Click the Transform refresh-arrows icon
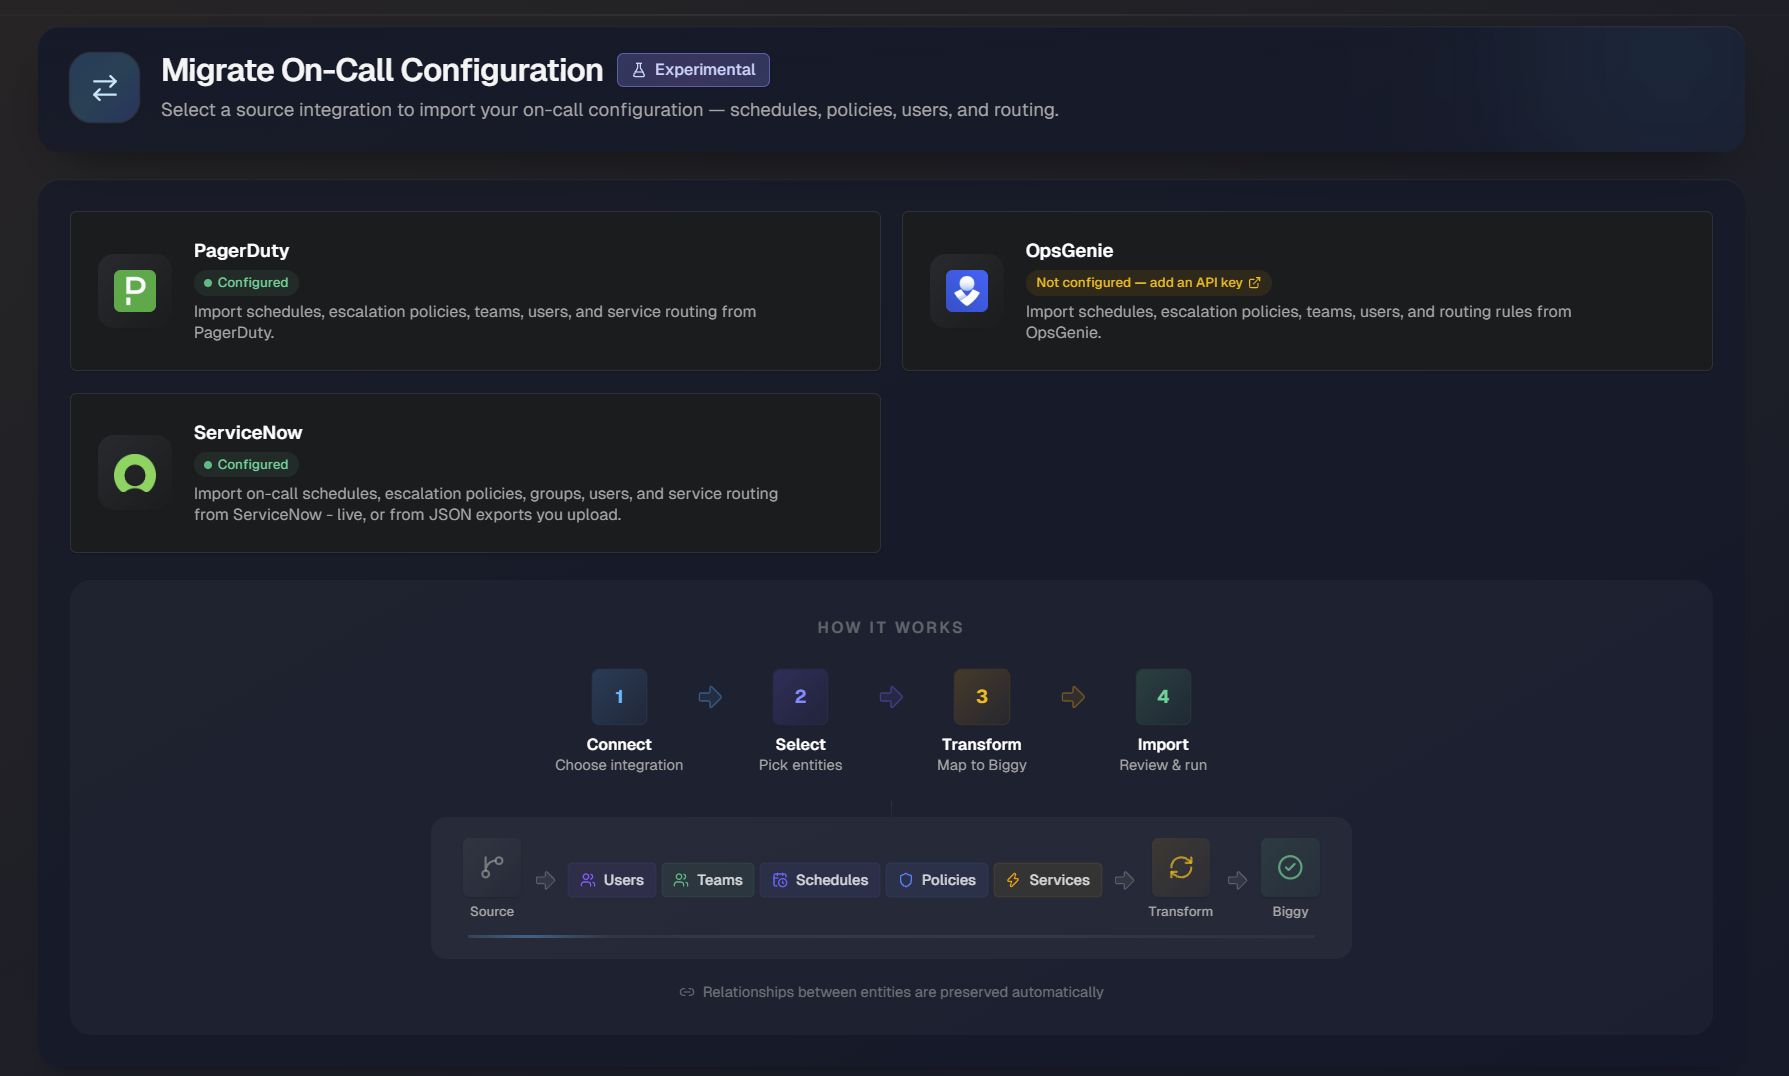Viewport: 1789px width, 1076px height. [1181, 867]
